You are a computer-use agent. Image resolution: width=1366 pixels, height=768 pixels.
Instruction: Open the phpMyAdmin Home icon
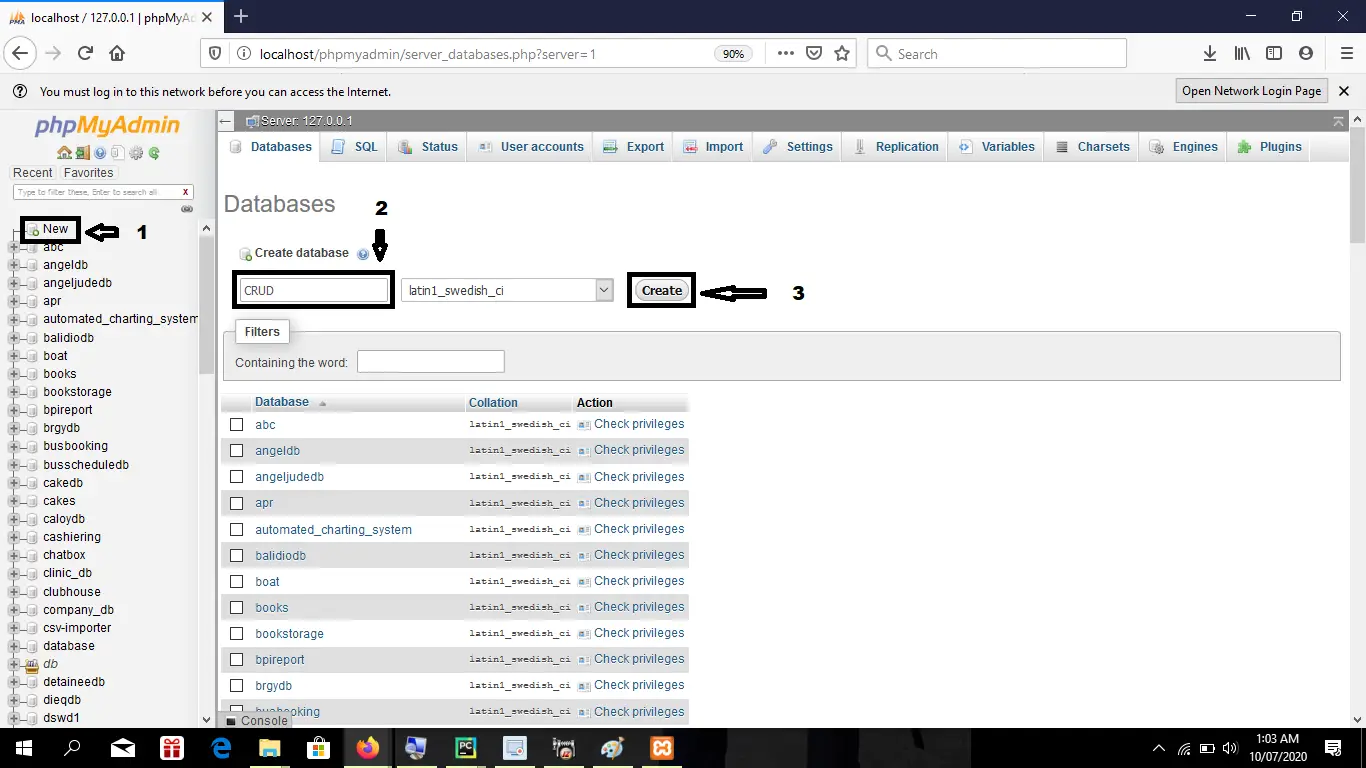click(64, 153)
